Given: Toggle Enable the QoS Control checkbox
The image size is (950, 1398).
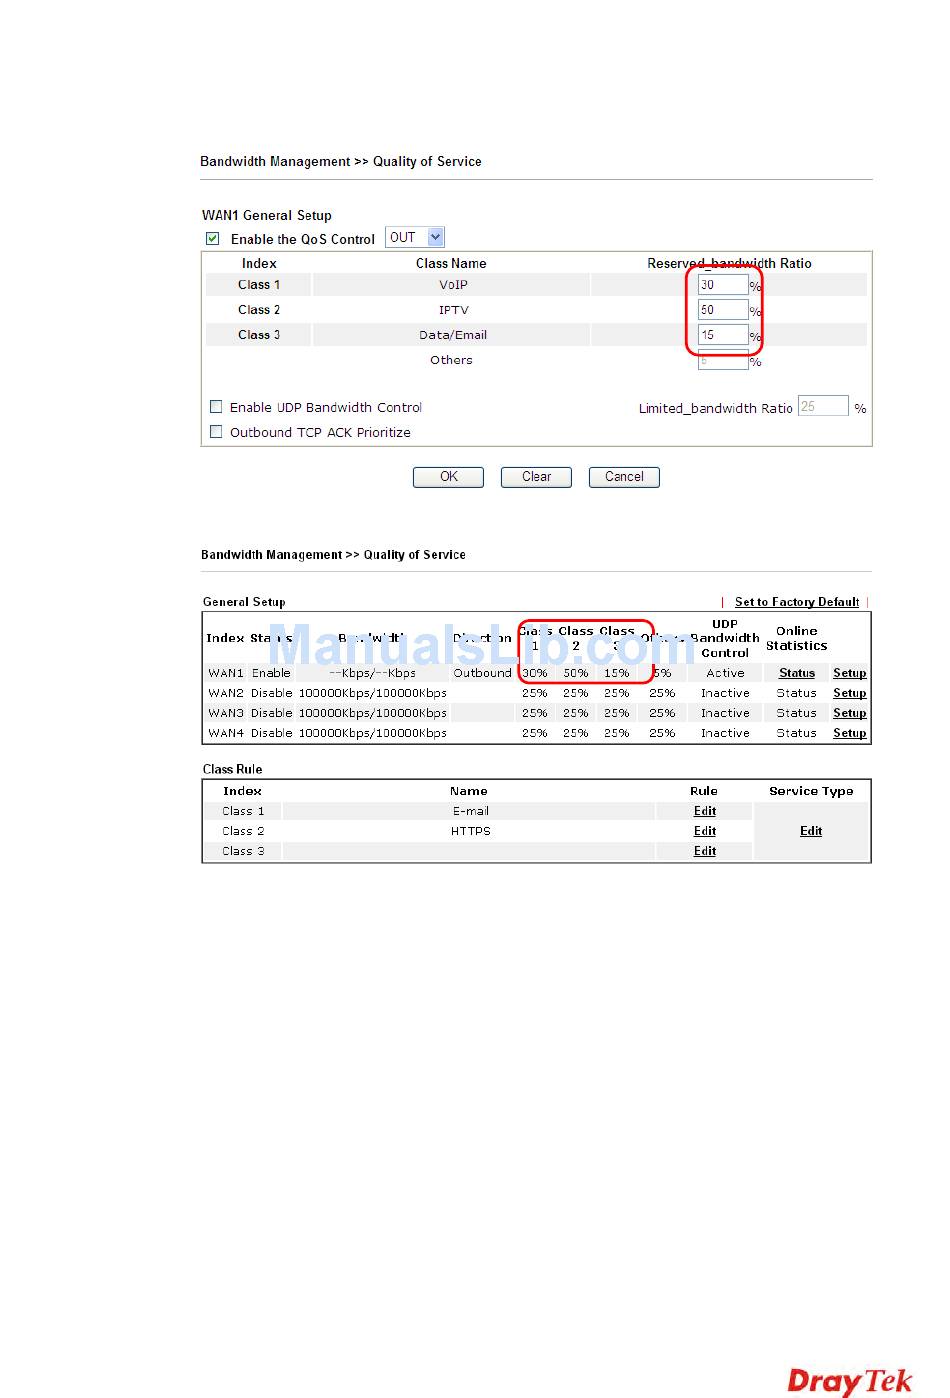Looking at the screenshot, I should pyautogui.click(x=213, y=239).
